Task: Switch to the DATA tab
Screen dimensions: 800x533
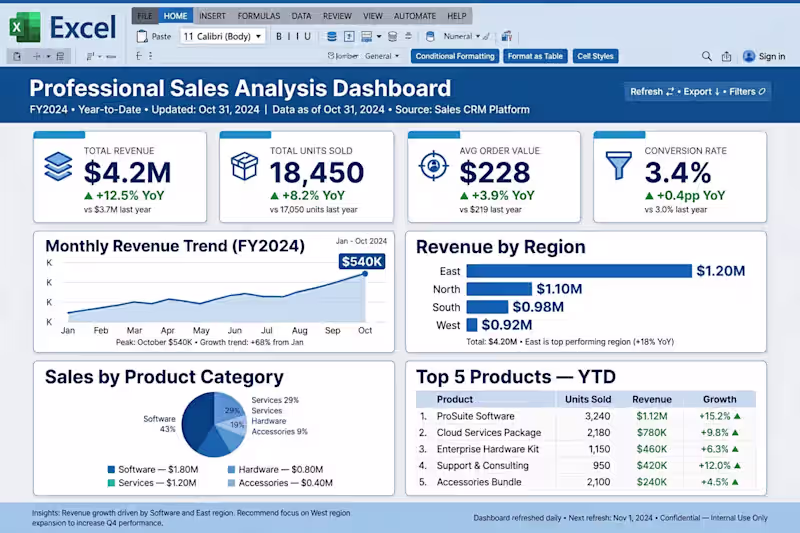Action: tap(301, 16)
